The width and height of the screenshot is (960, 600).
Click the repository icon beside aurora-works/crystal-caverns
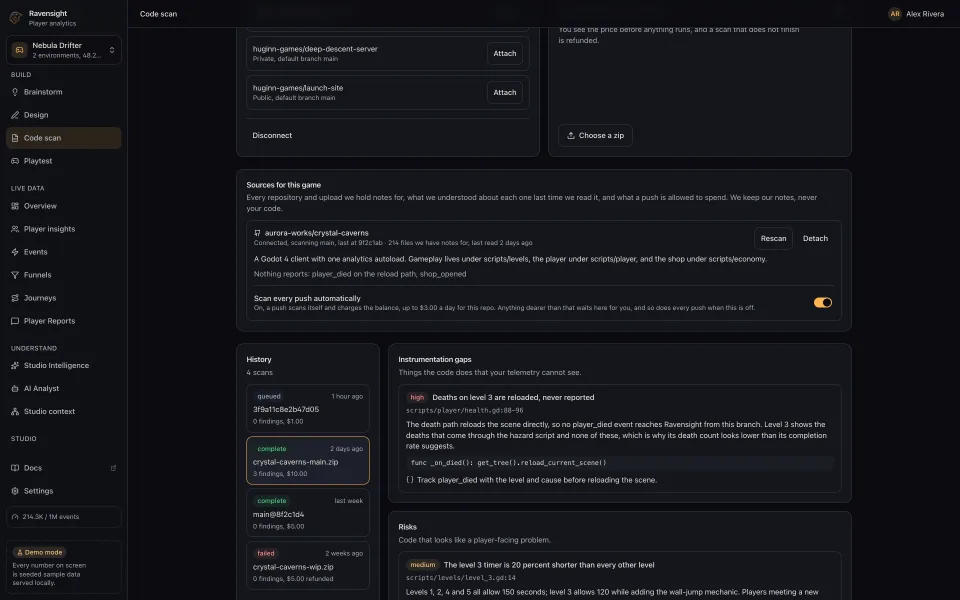click(x=257, y=233)
